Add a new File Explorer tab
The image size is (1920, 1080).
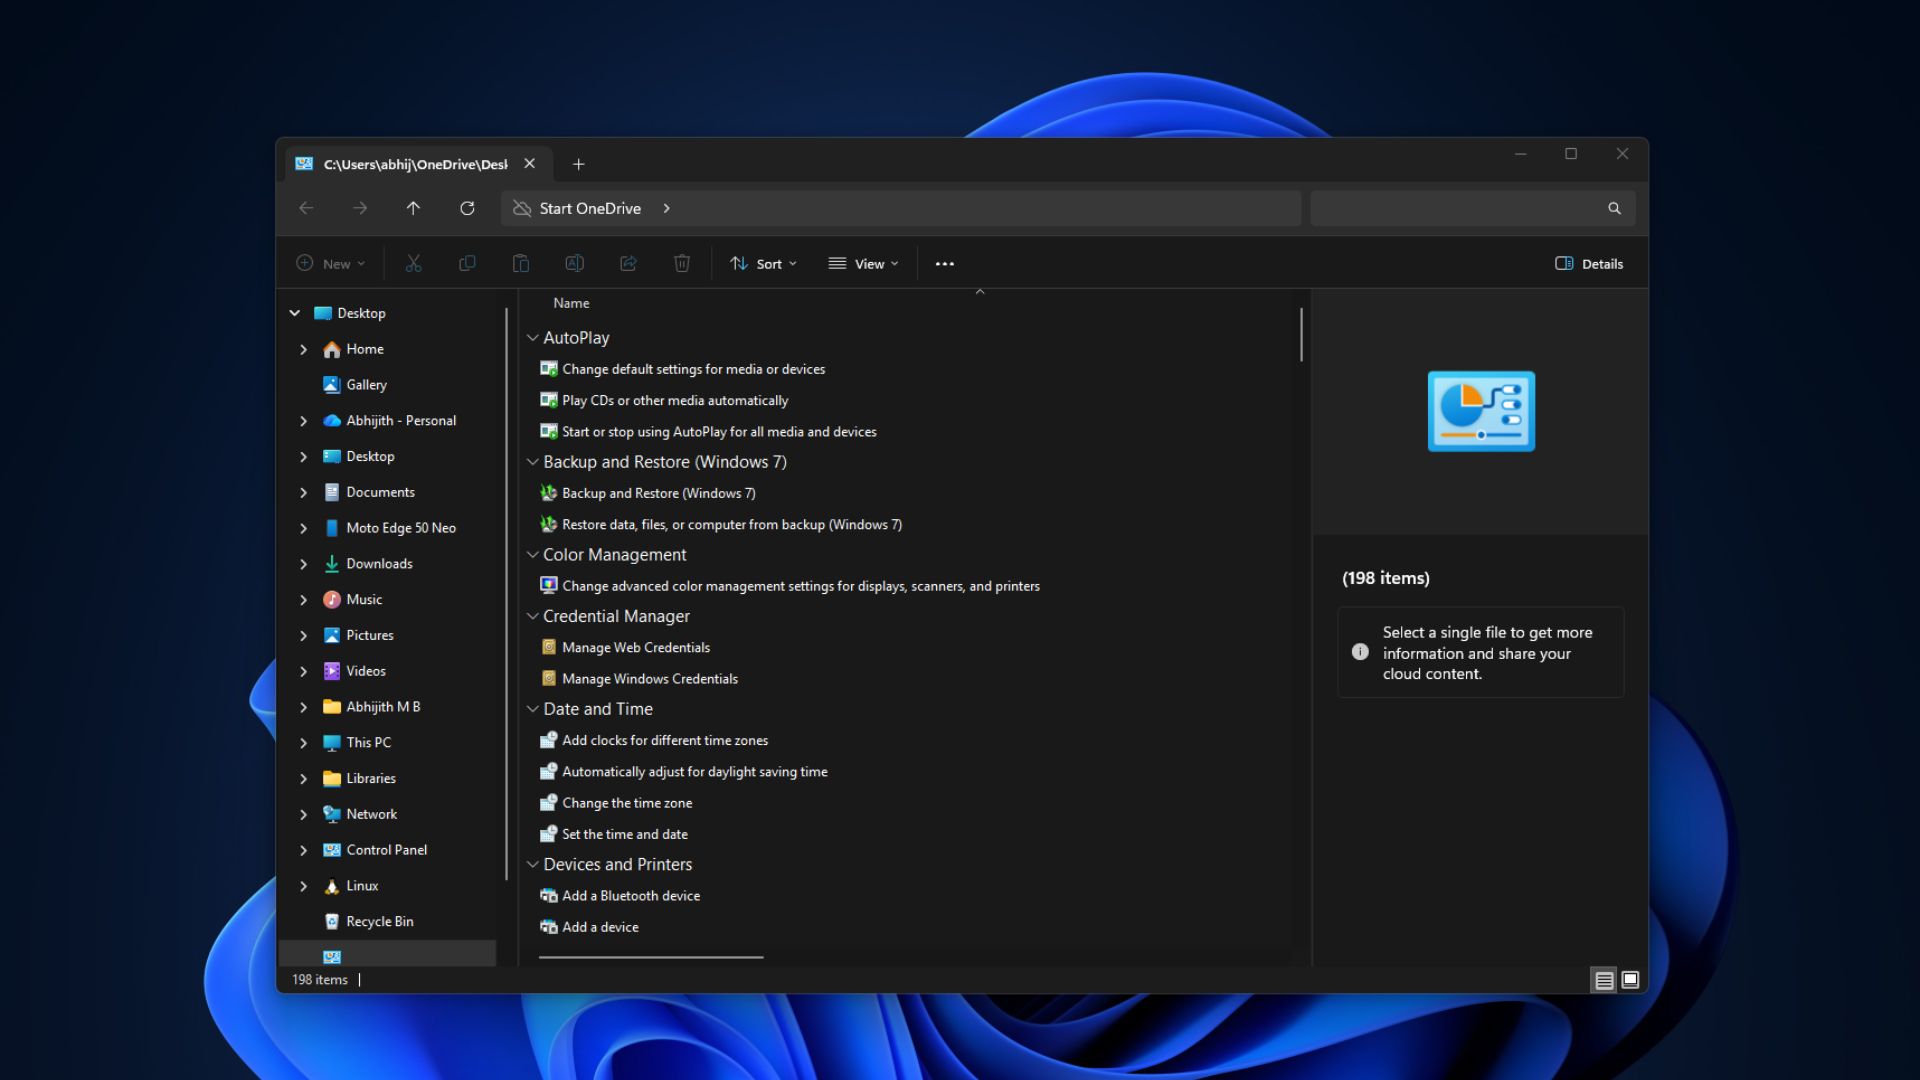coord(578,164)
